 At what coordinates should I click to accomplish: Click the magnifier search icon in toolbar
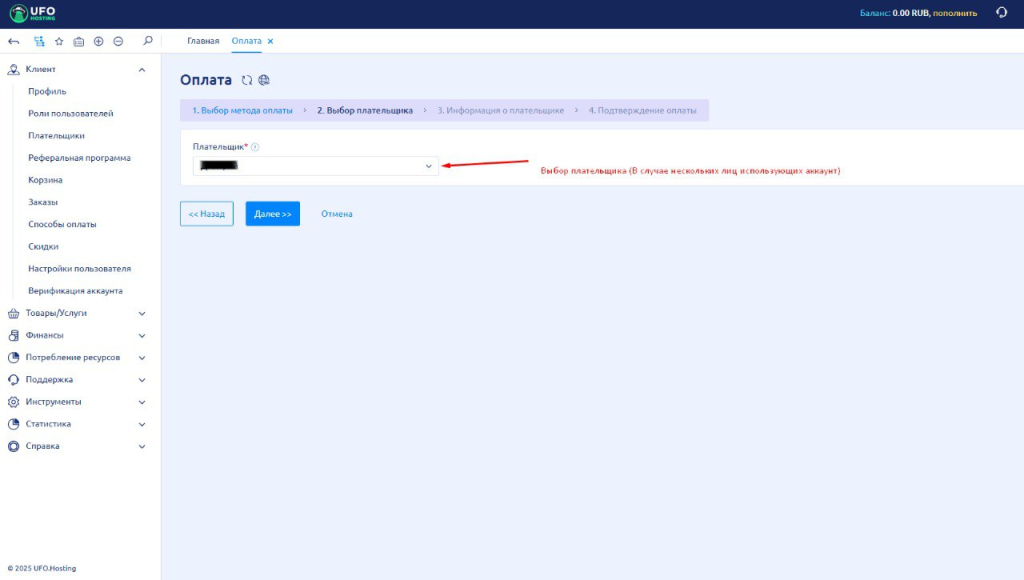(x=148, y=41)
